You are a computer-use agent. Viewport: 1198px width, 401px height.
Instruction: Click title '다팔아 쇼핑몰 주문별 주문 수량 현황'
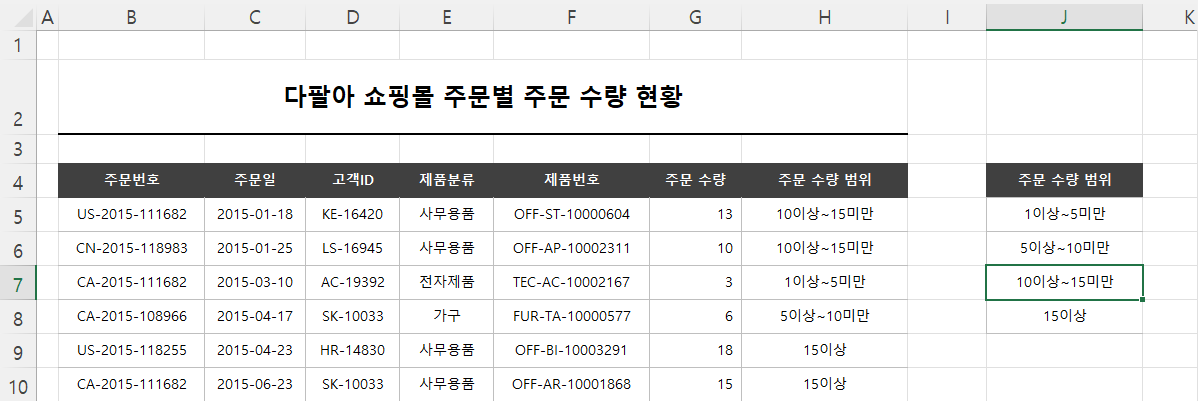tap(482, 97)
